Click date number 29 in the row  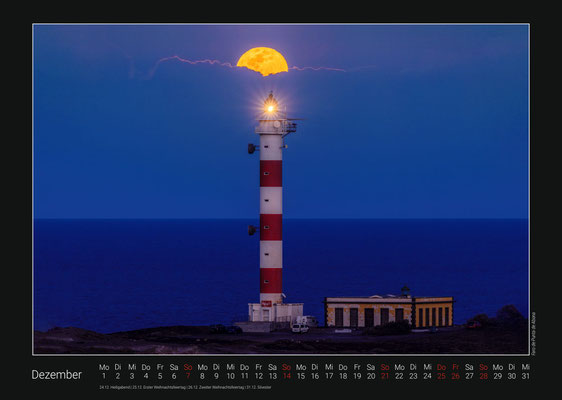(497, 376)
